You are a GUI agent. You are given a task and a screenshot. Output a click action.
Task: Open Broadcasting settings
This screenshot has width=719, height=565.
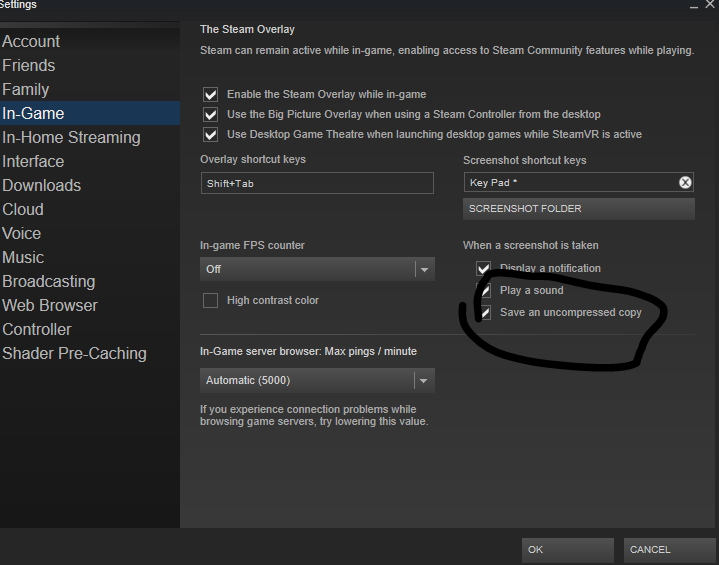(90, 281)
